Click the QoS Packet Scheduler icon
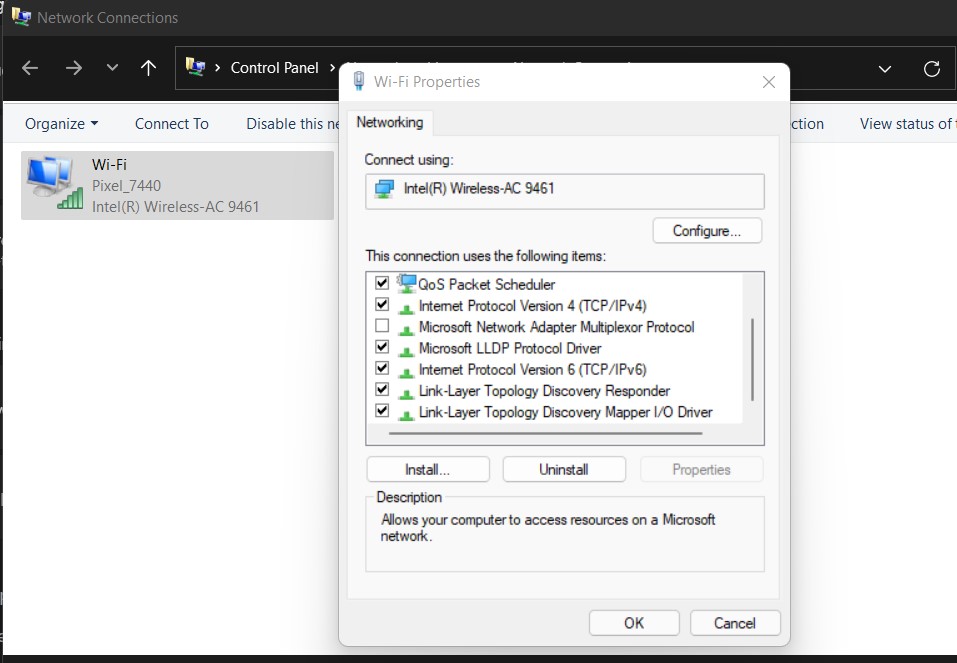 406,284
